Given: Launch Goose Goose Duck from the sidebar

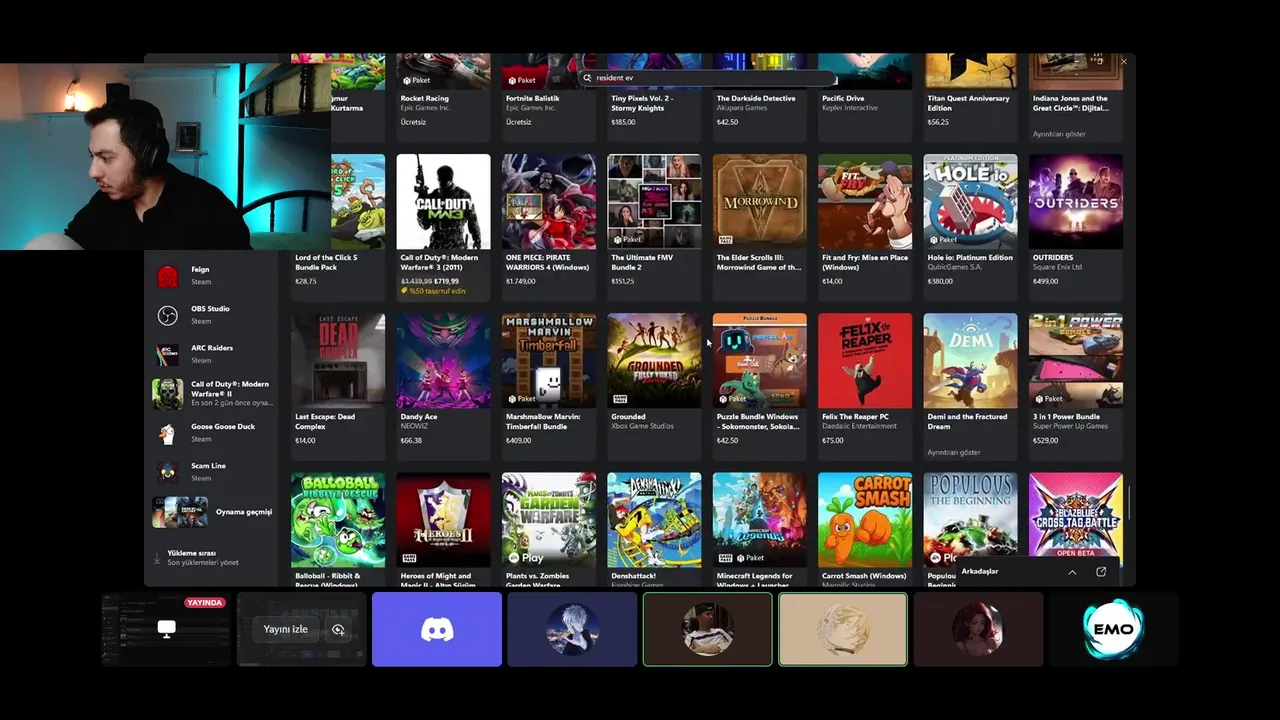Looking at the screenshot, I should [x=212, y=433].
